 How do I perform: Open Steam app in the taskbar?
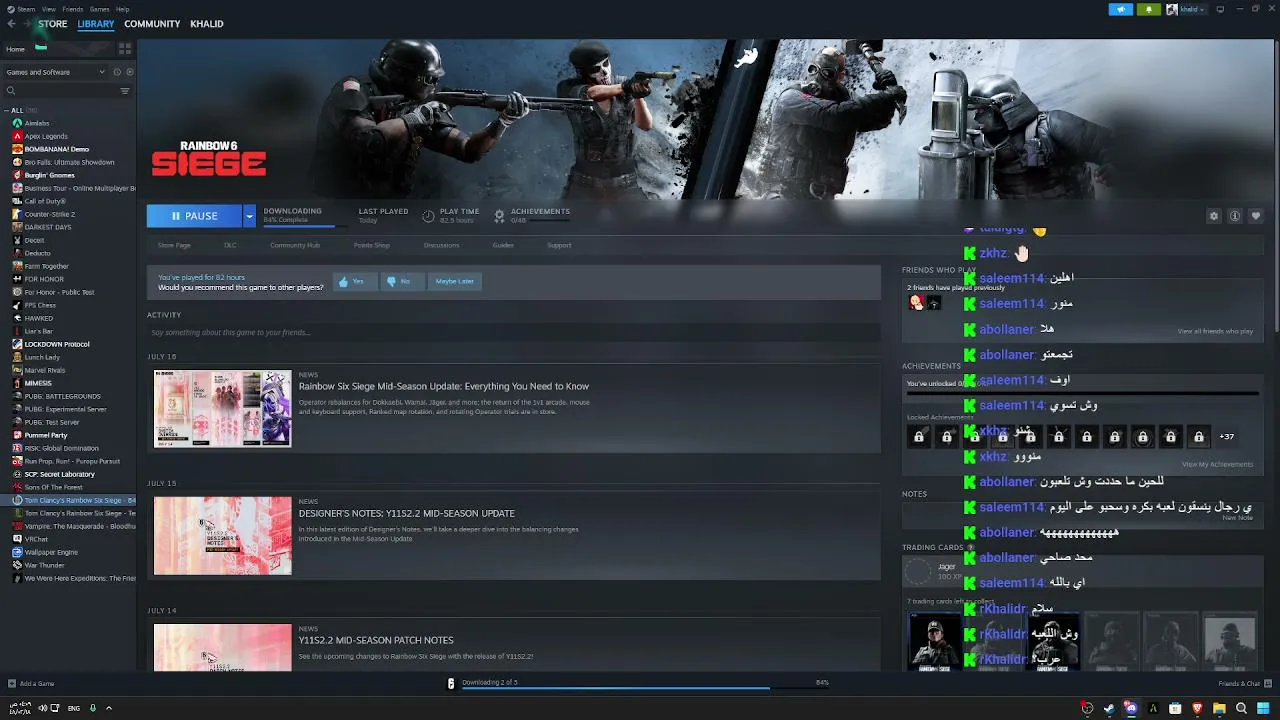[x=1109, y=708]
